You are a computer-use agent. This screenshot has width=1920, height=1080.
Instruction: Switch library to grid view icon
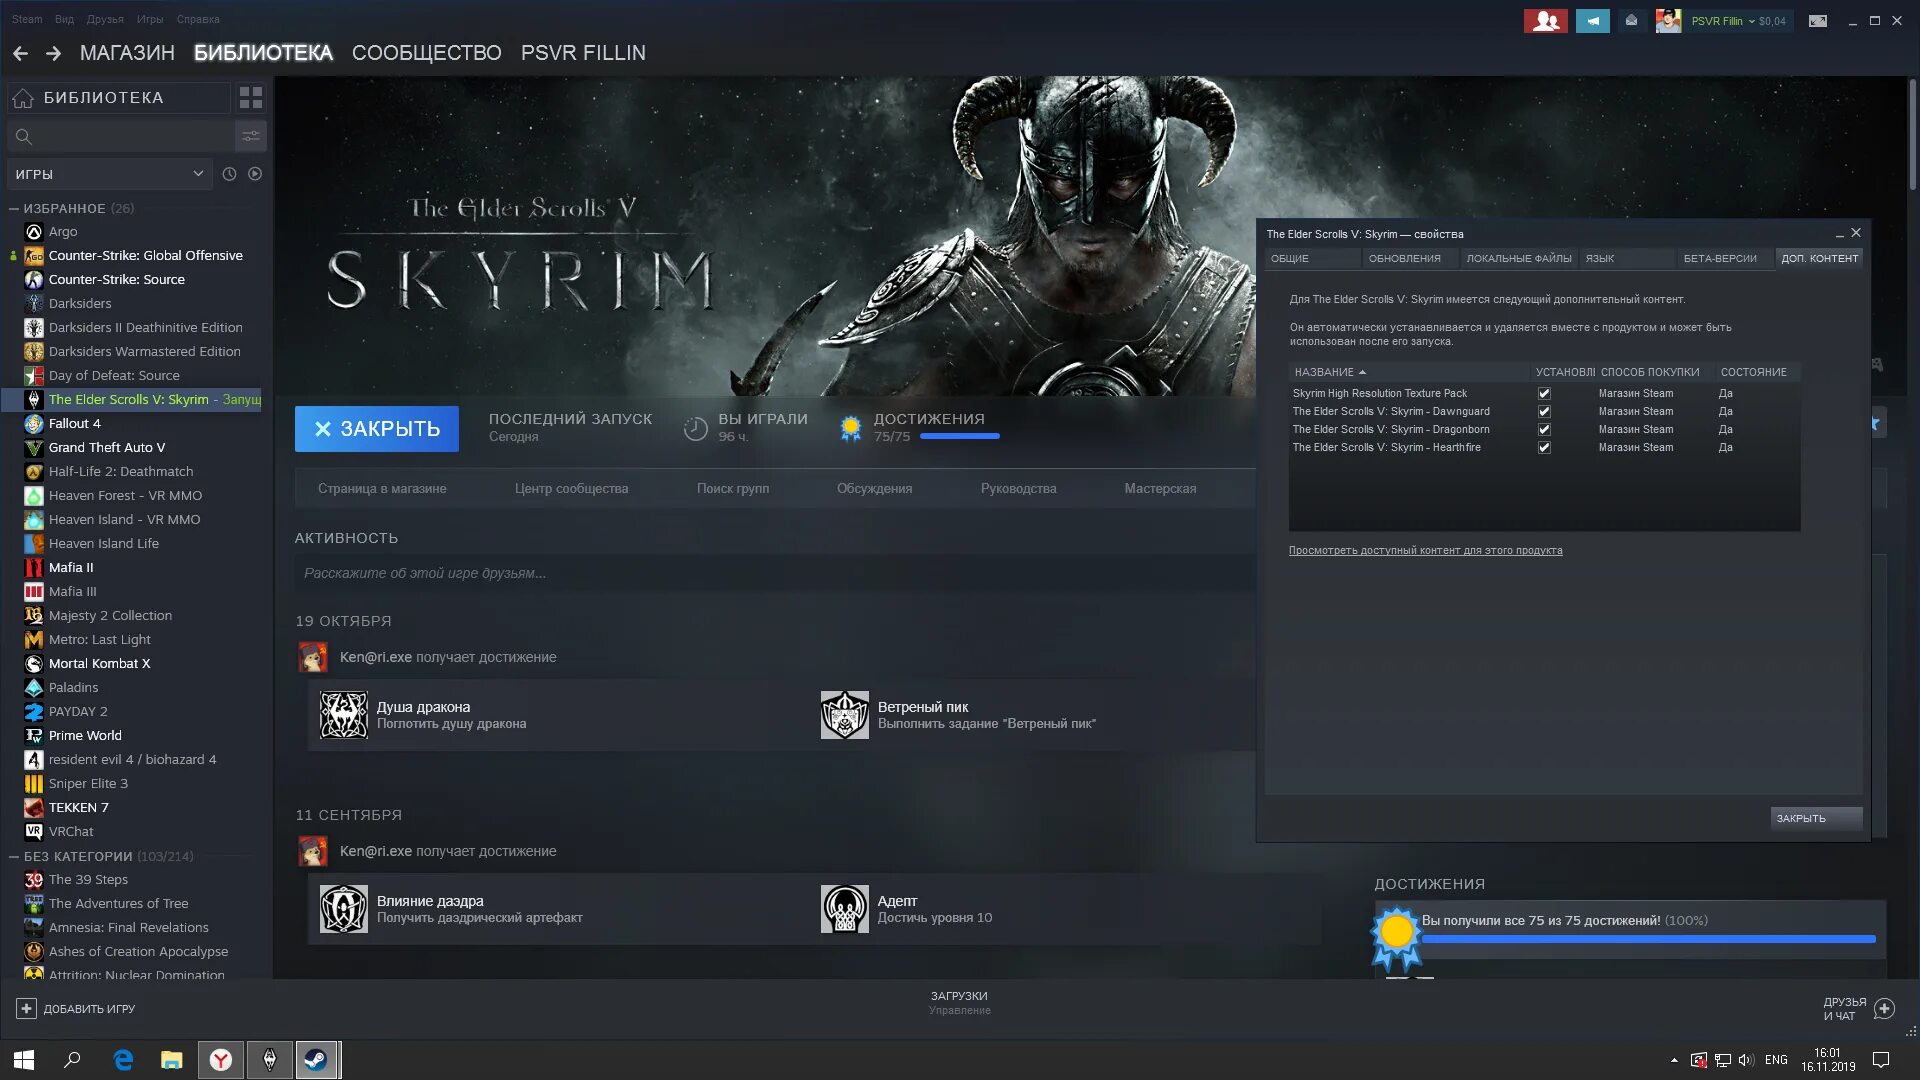pos(251,98)
